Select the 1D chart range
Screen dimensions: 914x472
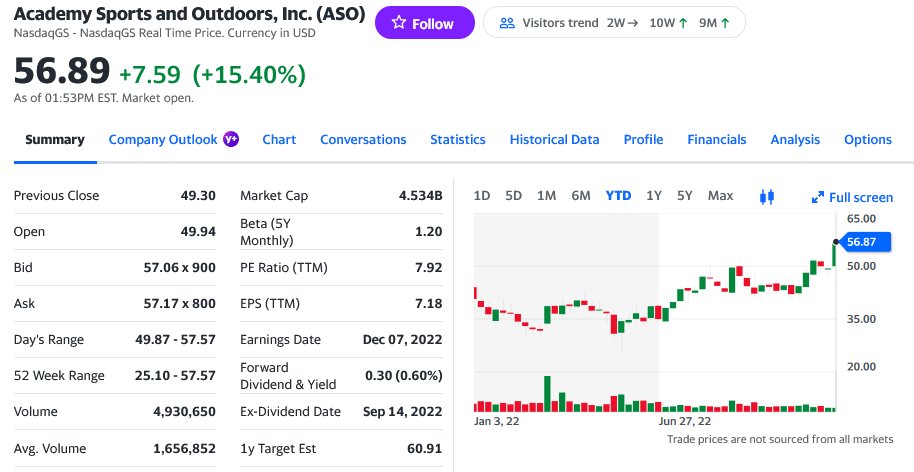pos(482,196)
